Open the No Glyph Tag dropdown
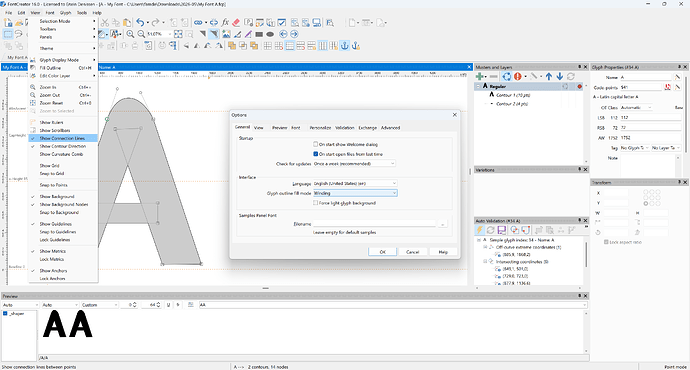This screenshot has width=690, height=370. pyautogui.click(x=635, y=148)
